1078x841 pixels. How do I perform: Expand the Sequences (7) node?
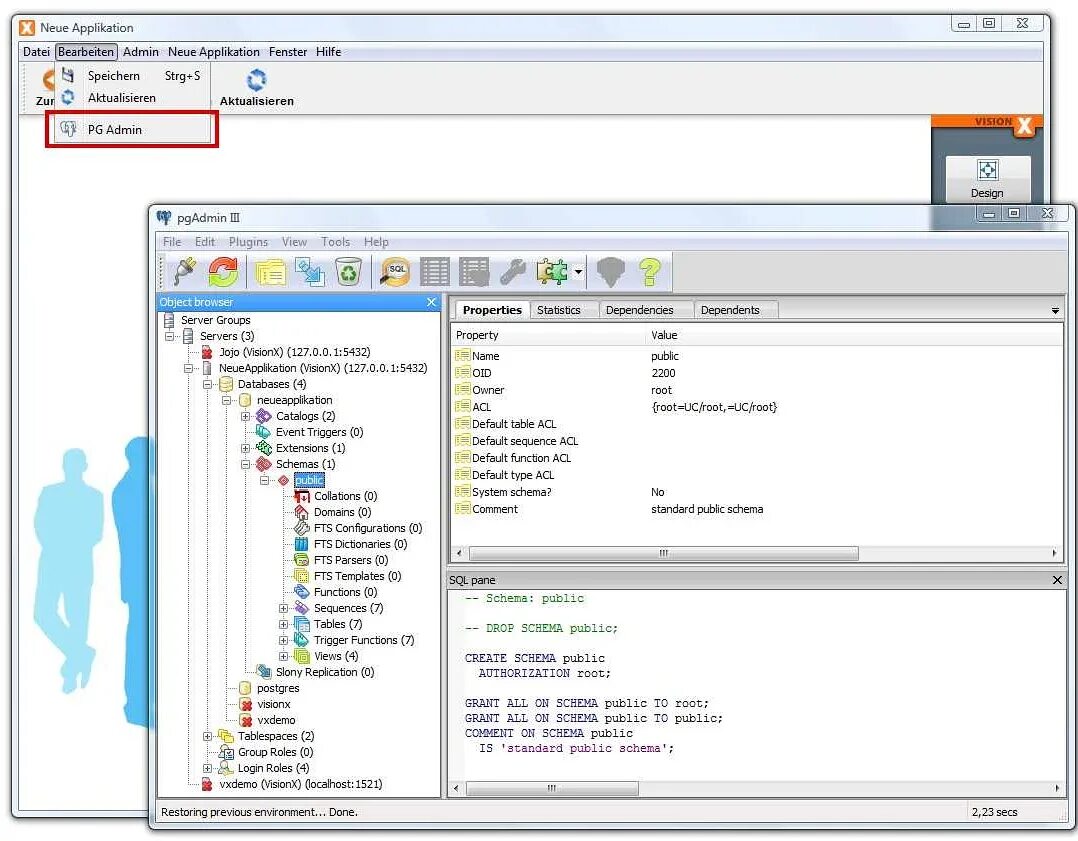pyautogui.click(x=283, y=609)
